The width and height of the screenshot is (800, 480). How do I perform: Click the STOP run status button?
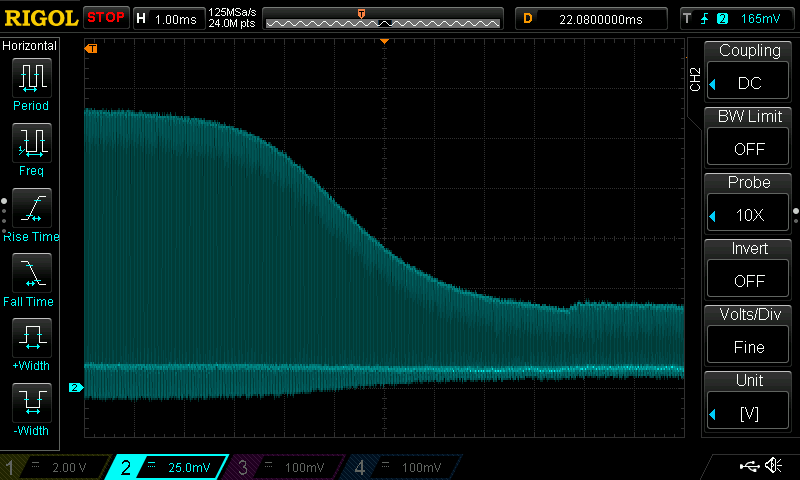tap(105, 18)
